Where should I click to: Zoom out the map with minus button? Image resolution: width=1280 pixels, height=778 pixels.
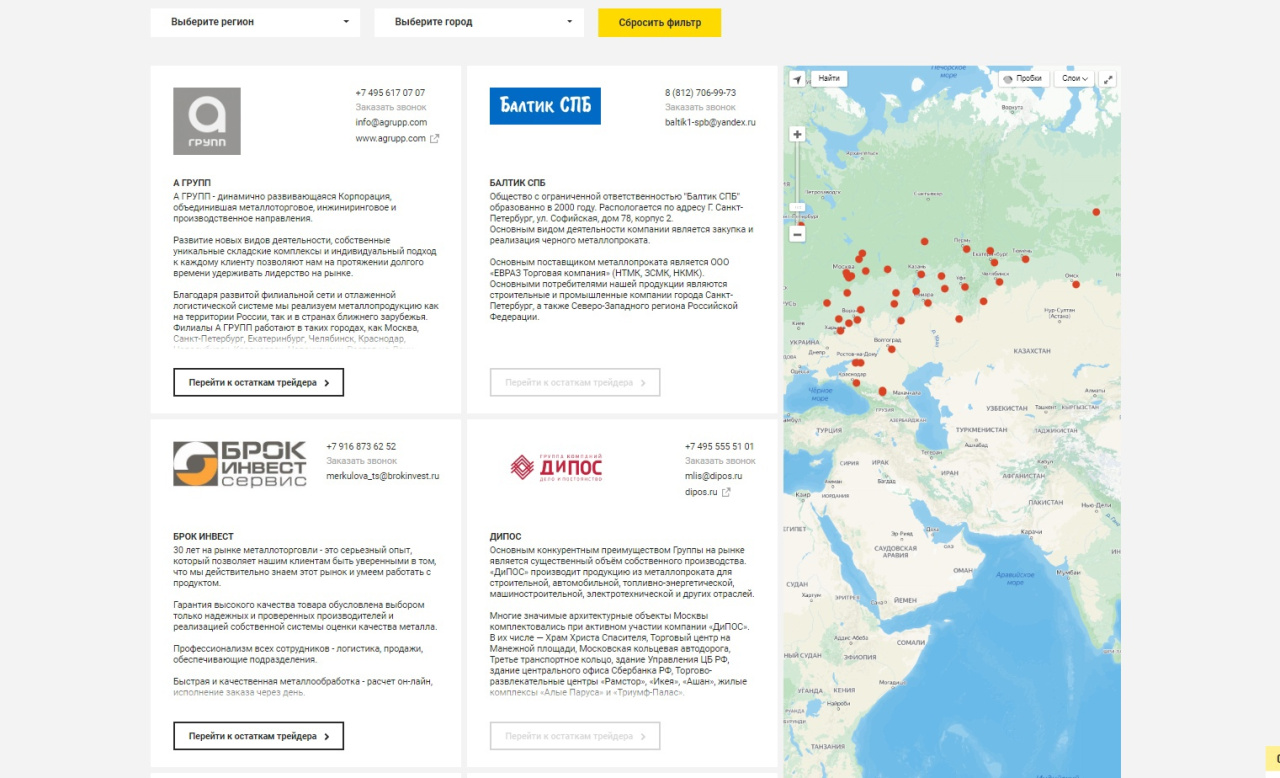(x=797, y=234)
